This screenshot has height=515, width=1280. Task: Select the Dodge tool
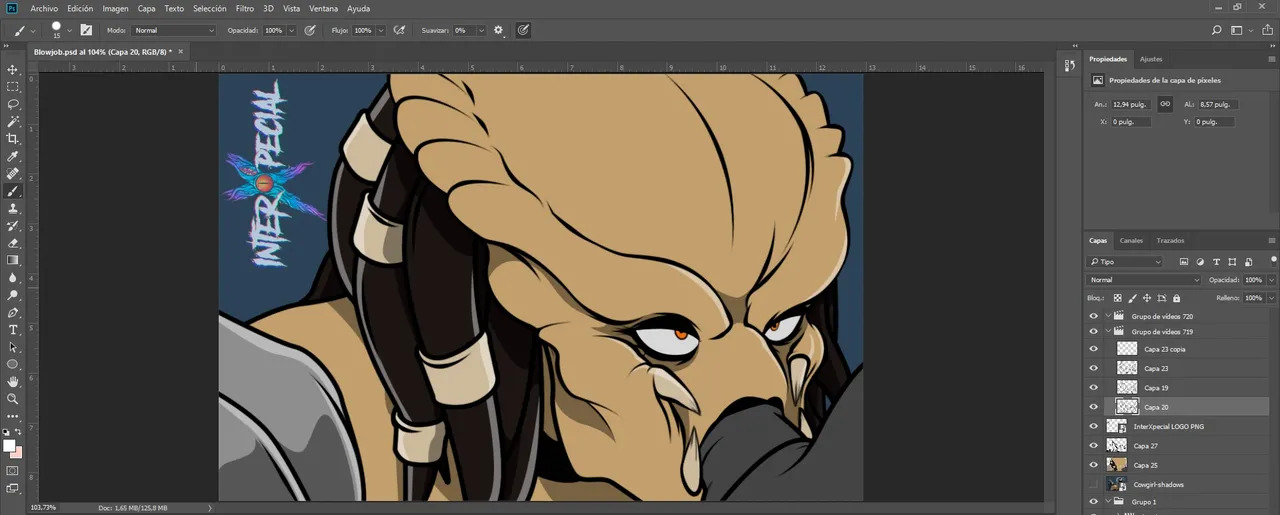[x=13, y=295]
